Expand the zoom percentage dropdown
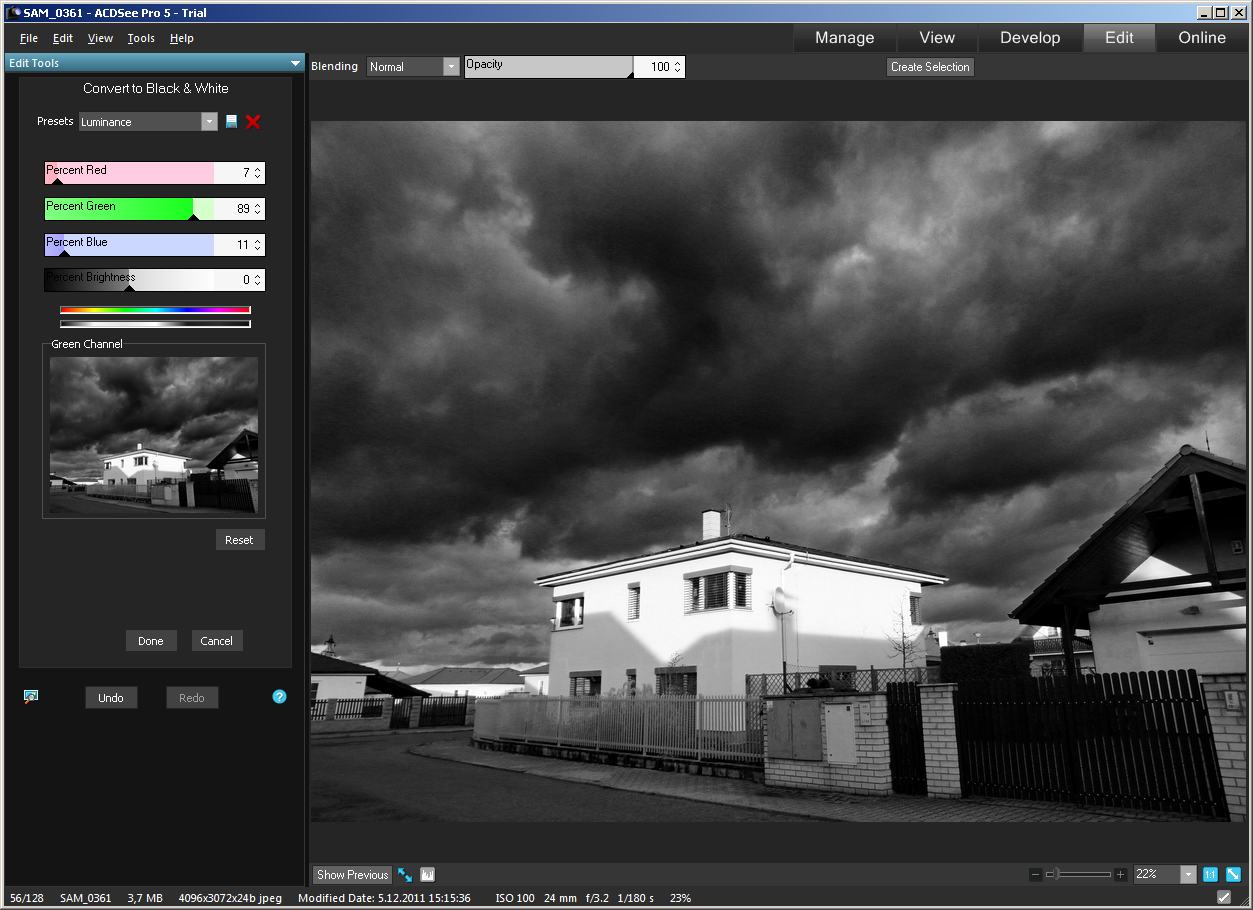1253x910 pixels. point(1188,874)
